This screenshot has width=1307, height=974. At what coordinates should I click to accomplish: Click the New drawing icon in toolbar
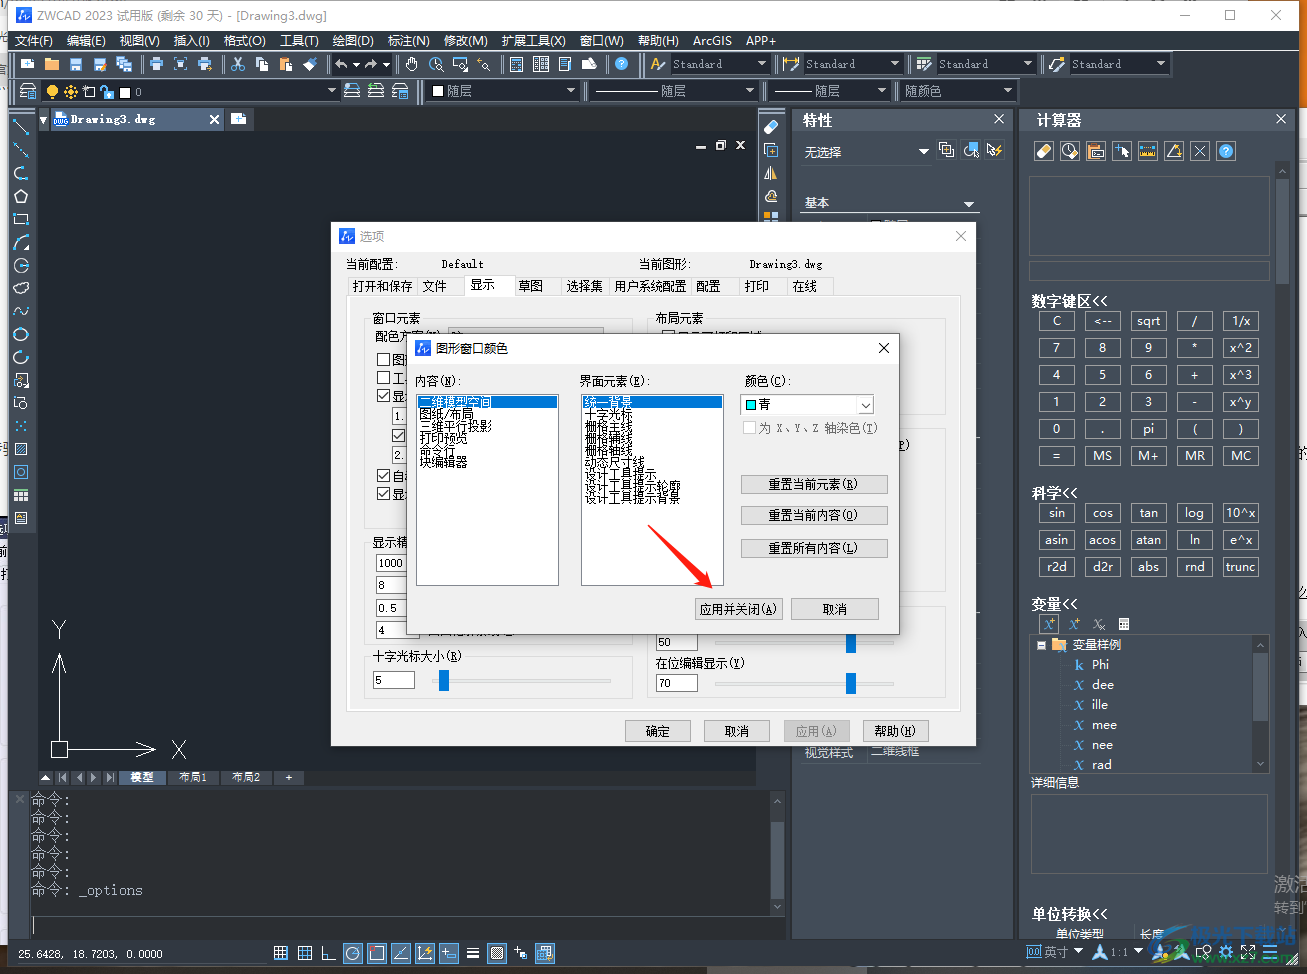[x=28, y=64]
